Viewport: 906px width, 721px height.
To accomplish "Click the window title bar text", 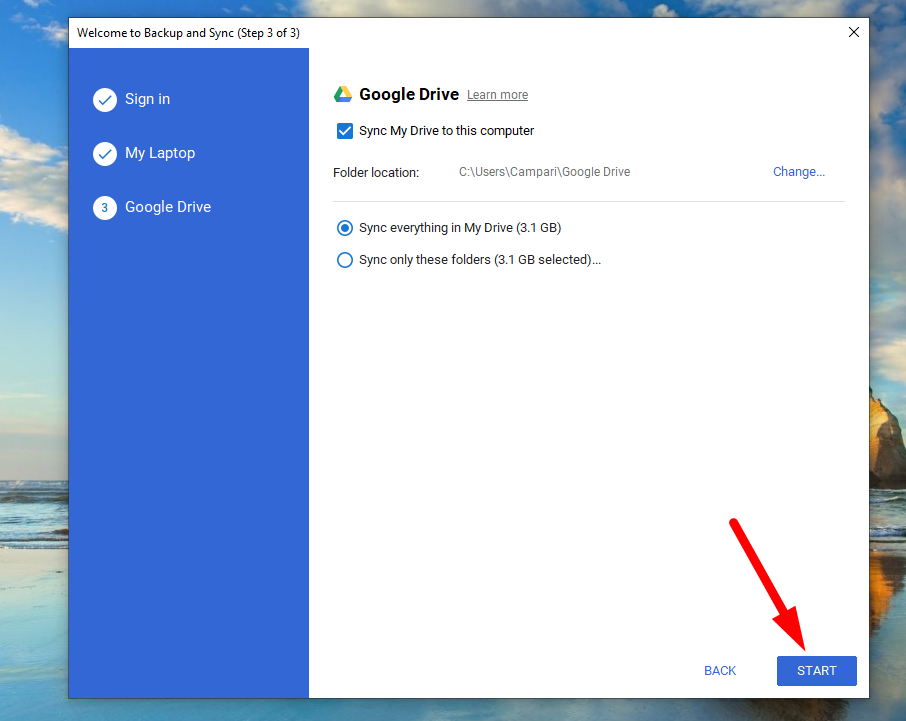I will click(188, 33).
